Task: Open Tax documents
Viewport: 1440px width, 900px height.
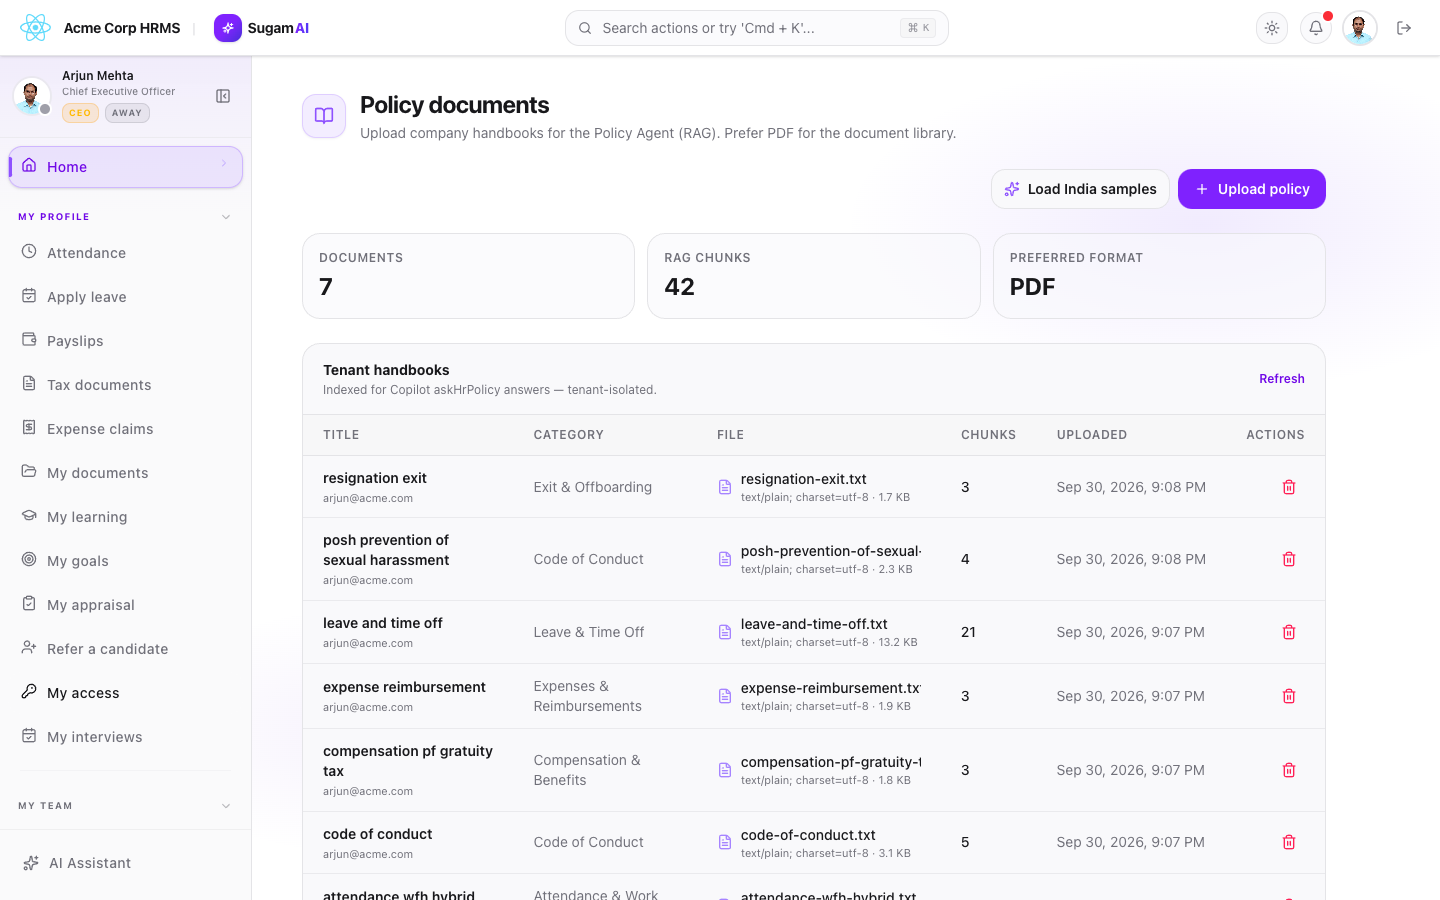Action: pyautogui.click(x=126, y=385)
